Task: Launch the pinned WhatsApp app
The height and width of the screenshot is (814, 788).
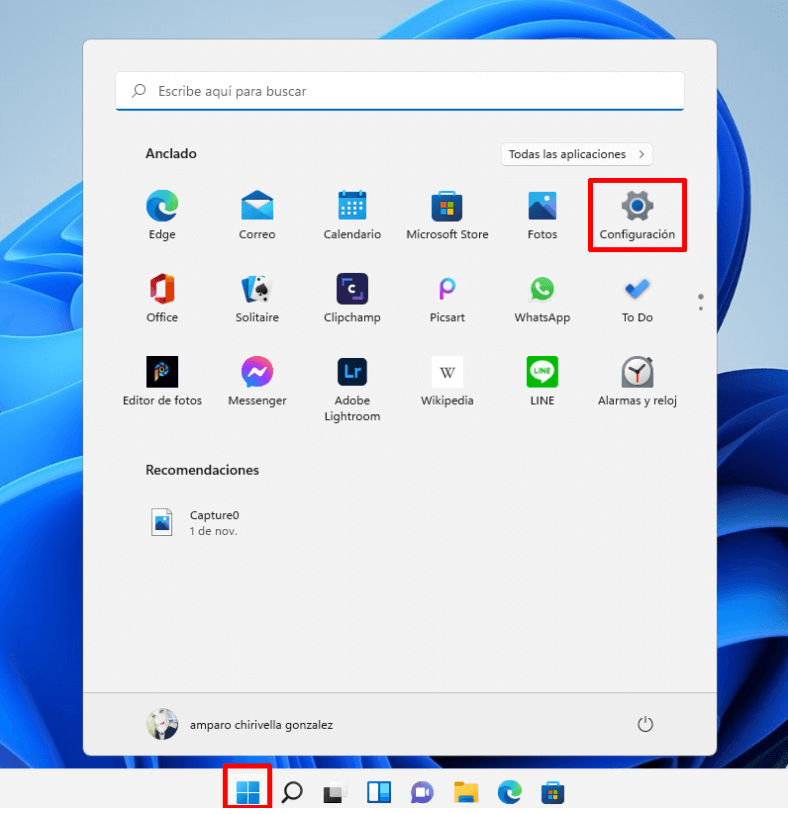Action: (x=542, y=298)
